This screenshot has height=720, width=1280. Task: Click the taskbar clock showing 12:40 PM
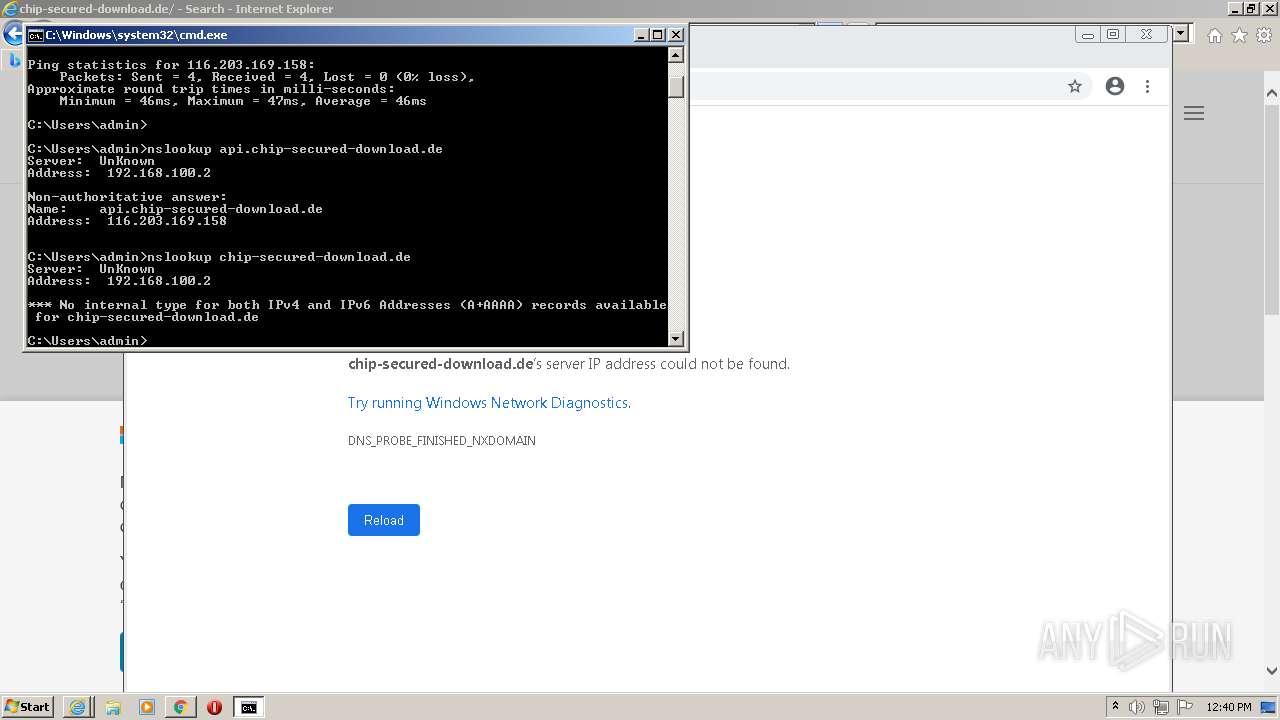[1229, 707]
